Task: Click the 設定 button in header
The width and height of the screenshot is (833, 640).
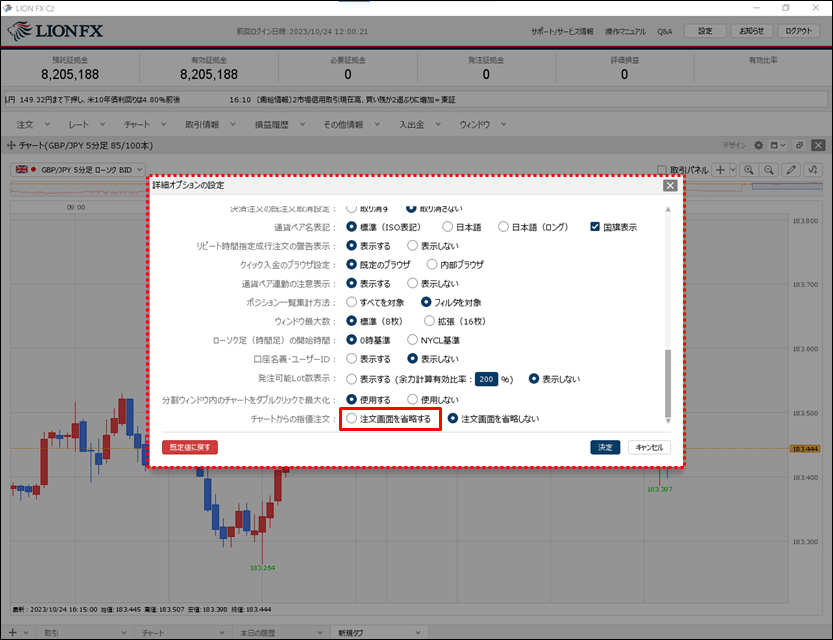Action: 705,31
